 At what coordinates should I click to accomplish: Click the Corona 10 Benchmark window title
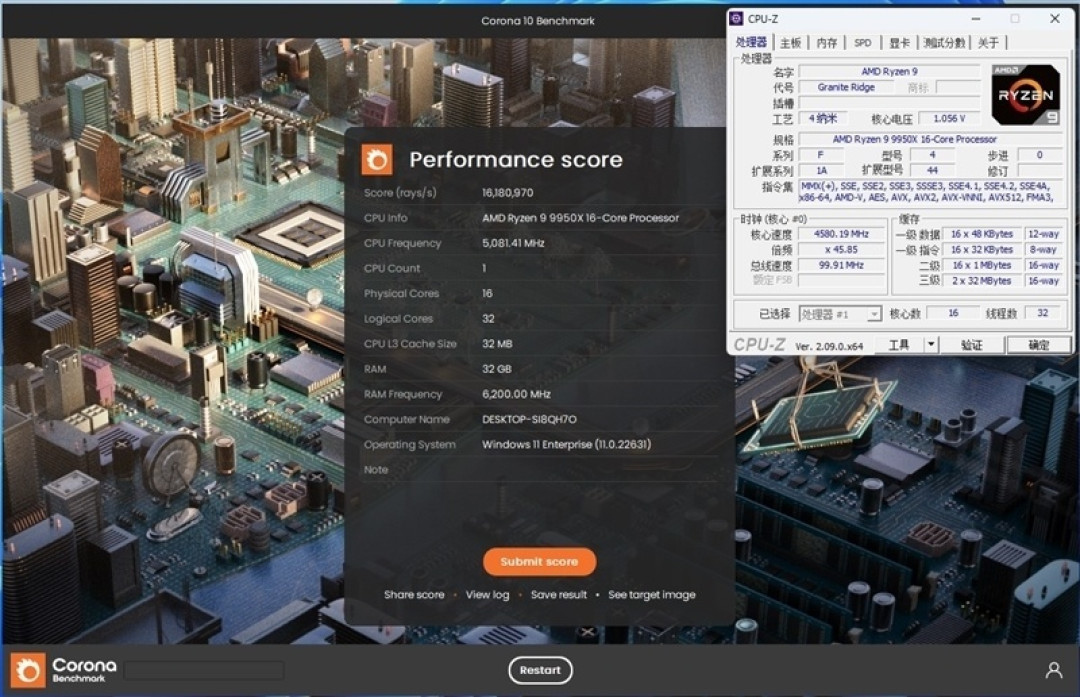click(537, 21)
